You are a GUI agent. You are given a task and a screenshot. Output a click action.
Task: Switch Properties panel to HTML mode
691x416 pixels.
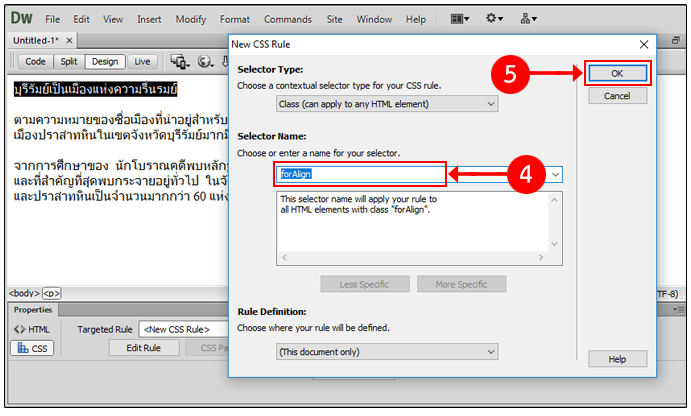pyautogui.click(x=32, y=329)
